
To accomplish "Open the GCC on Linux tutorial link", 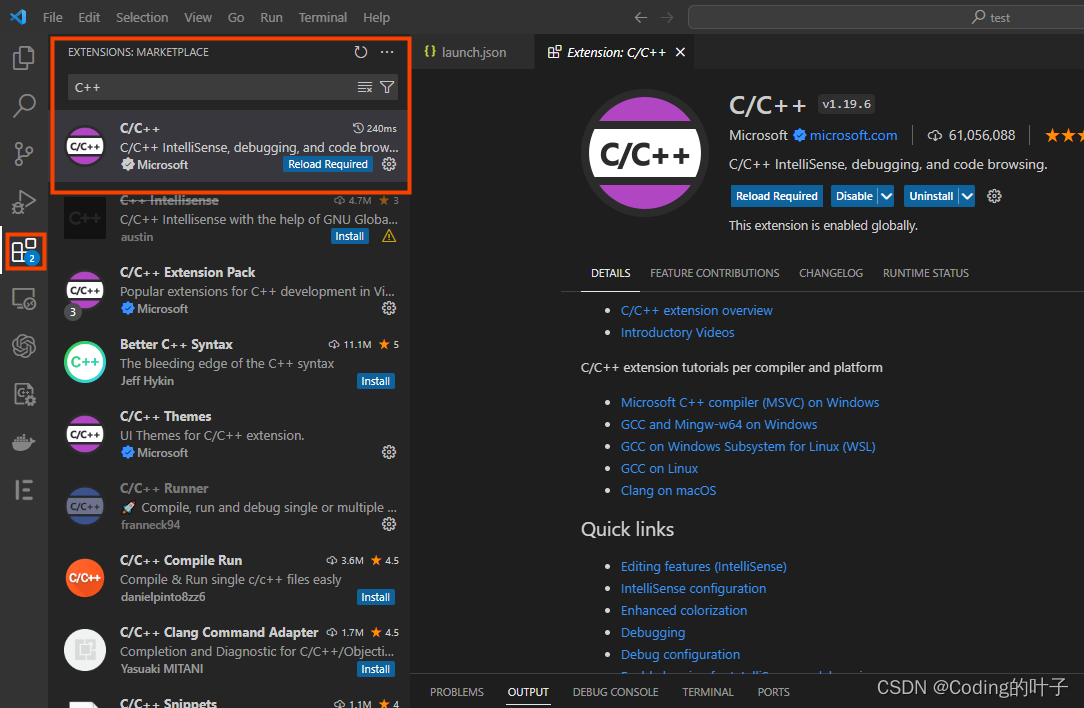I will [x=659, y=468].
